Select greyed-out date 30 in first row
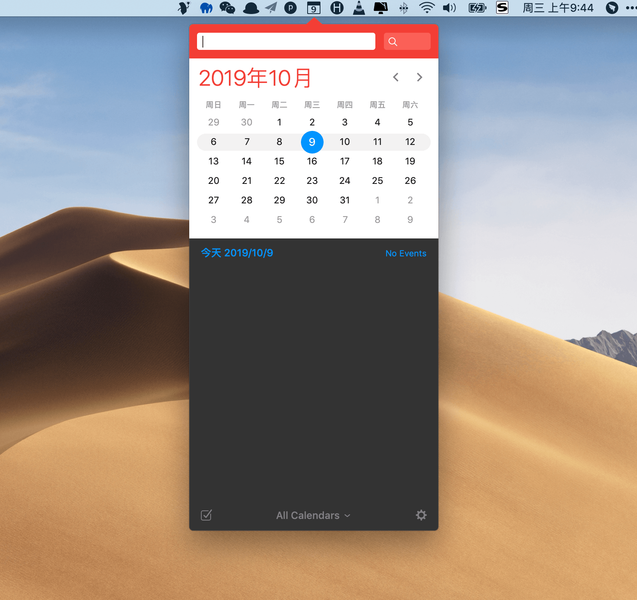637x600 pixels. click(x=247, y=122)
